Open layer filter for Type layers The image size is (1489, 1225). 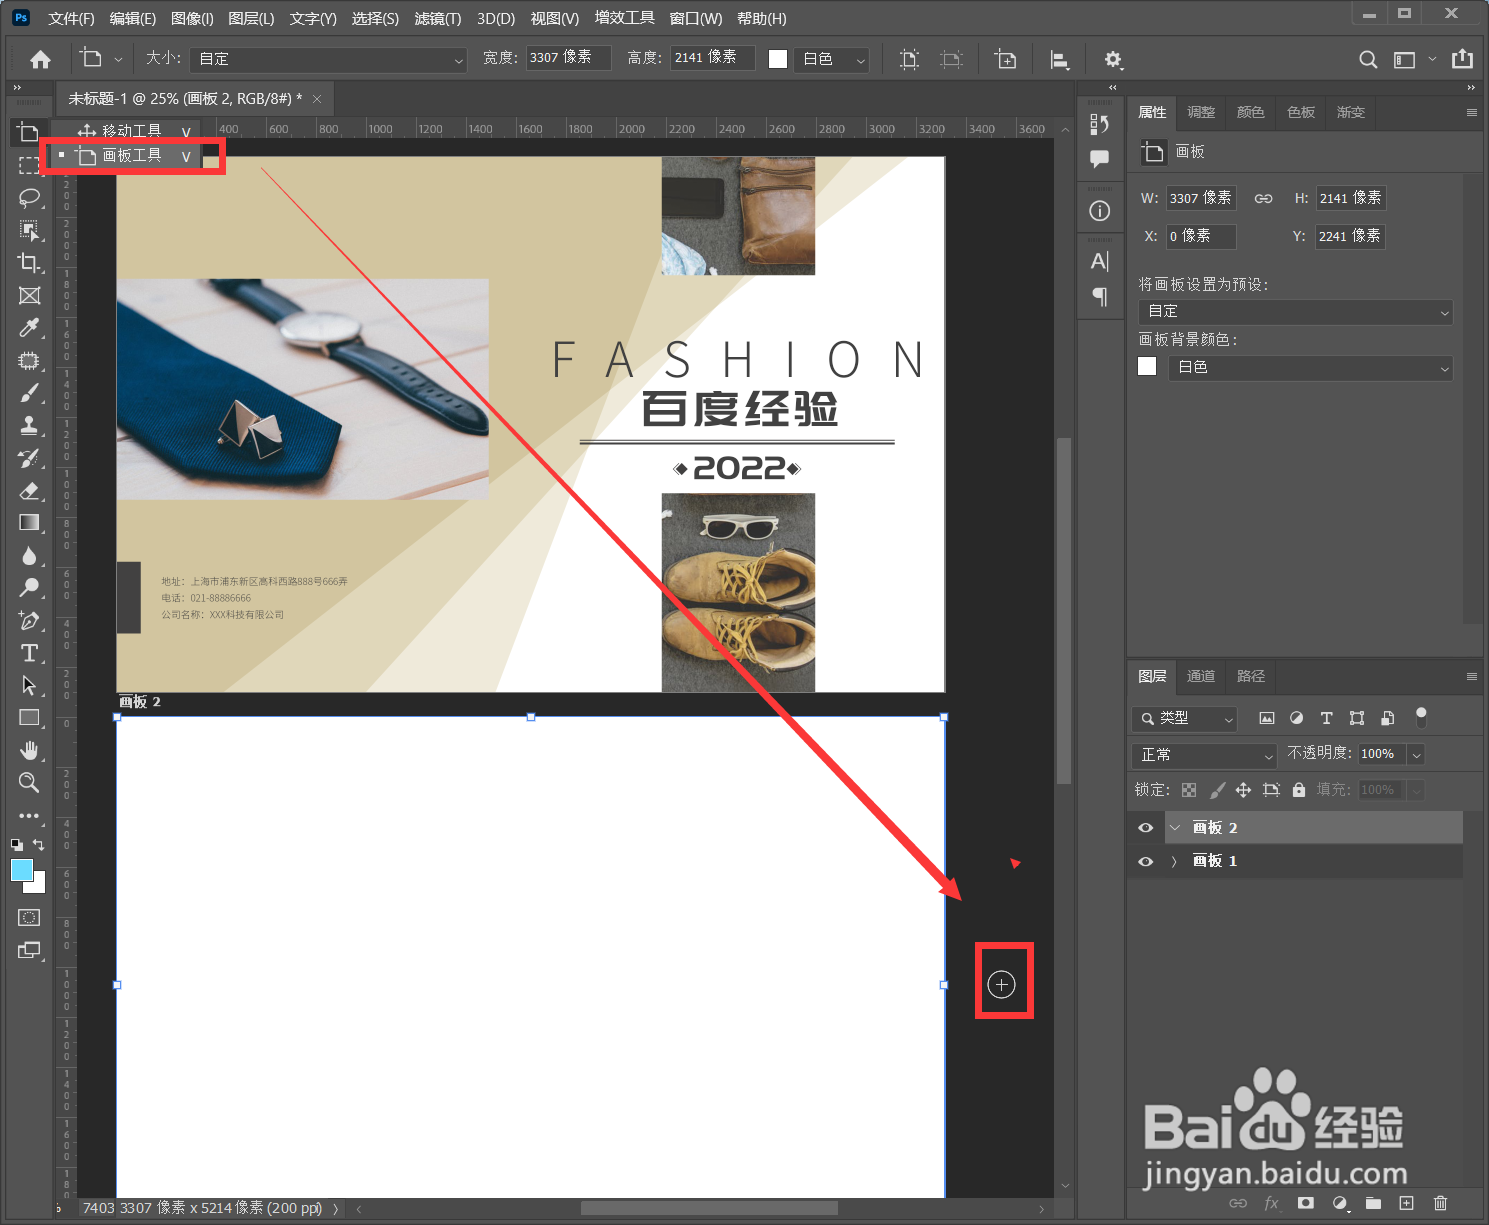pyautogui.click(x=1326, y=718)
